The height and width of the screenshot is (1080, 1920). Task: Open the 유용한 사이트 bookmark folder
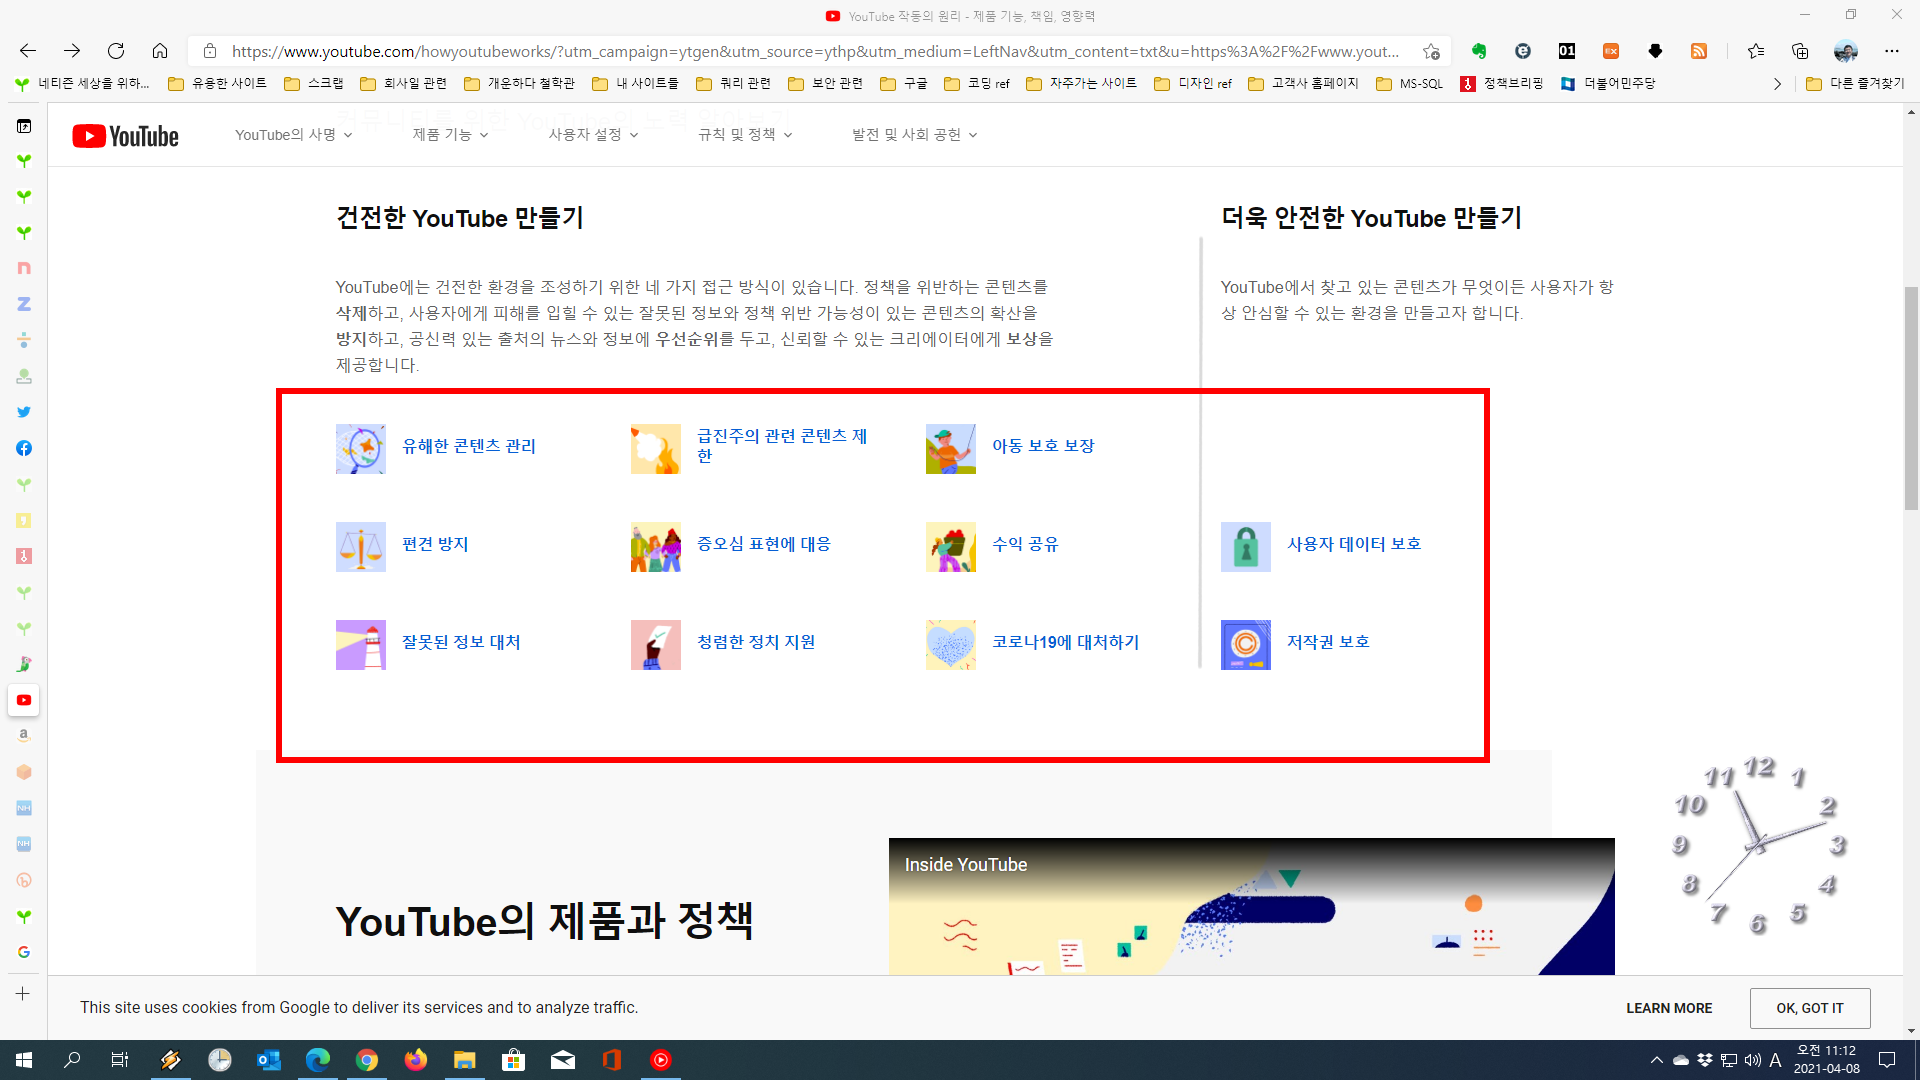point(218,84)
